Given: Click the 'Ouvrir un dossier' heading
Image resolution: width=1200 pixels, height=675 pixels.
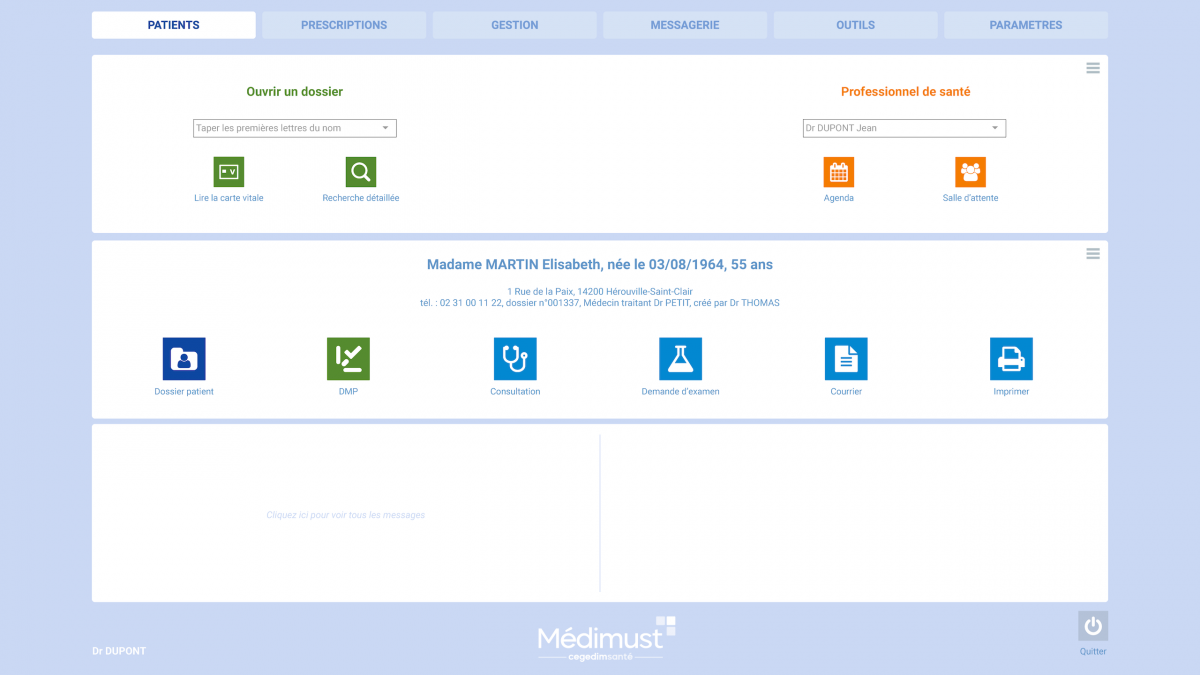Looking at the screenshot, I should tap(295, 92).
